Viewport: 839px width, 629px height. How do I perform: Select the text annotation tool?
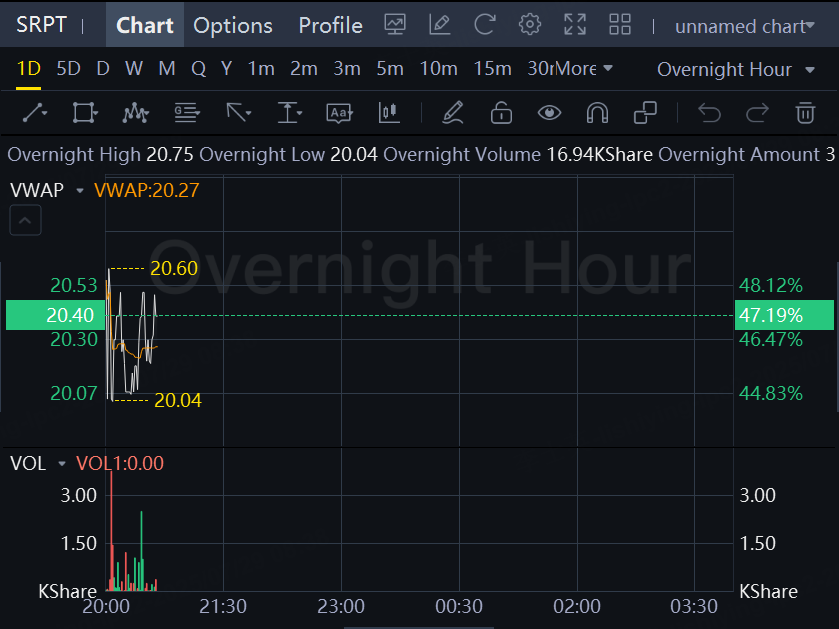coord(340,113)
